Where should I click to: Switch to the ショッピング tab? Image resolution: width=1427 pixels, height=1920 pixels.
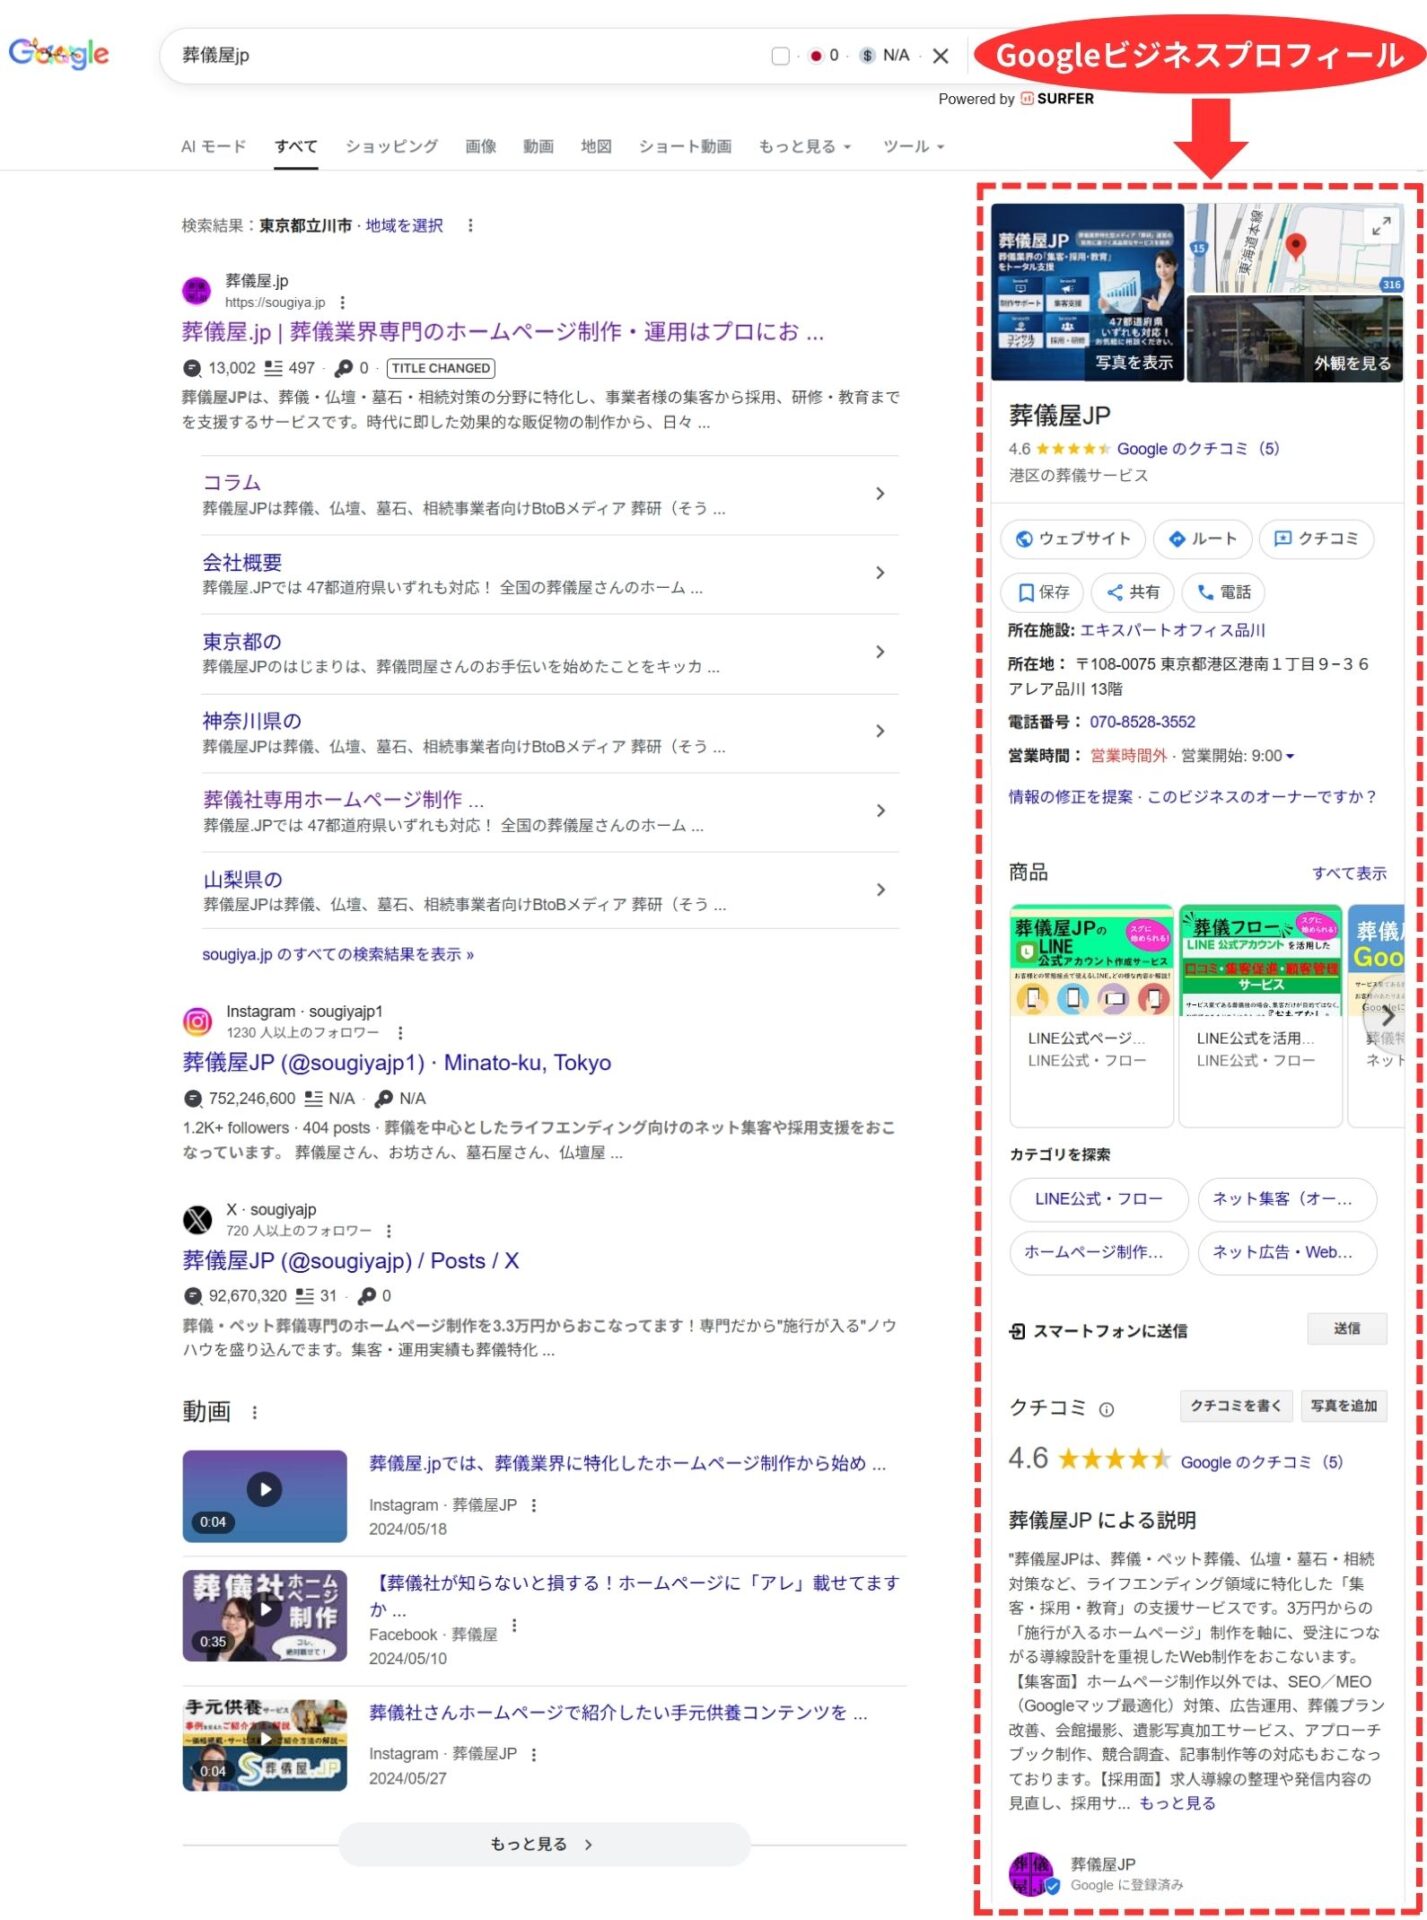(x=391, y=147)
